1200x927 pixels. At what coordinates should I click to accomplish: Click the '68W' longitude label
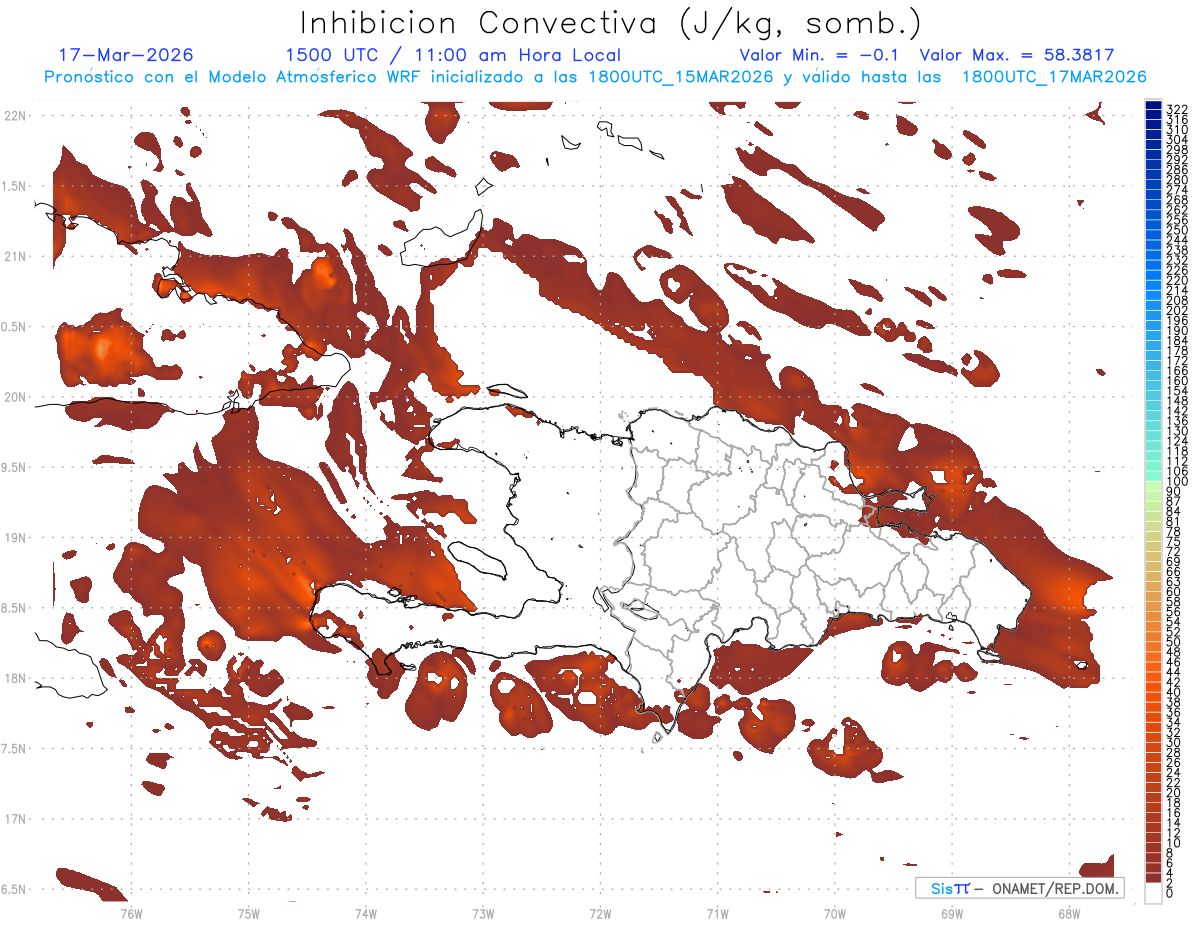pyautogui.click(x=1069, y=914)
